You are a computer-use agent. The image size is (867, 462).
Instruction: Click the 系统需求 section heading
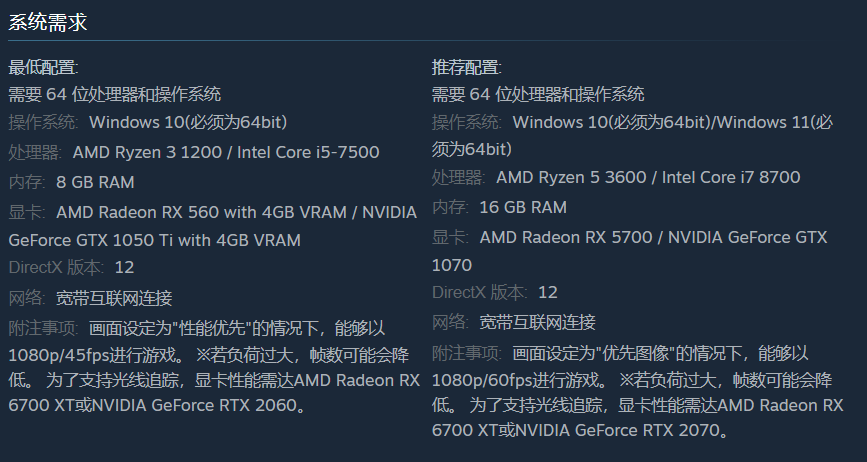(x=48, y=22)
